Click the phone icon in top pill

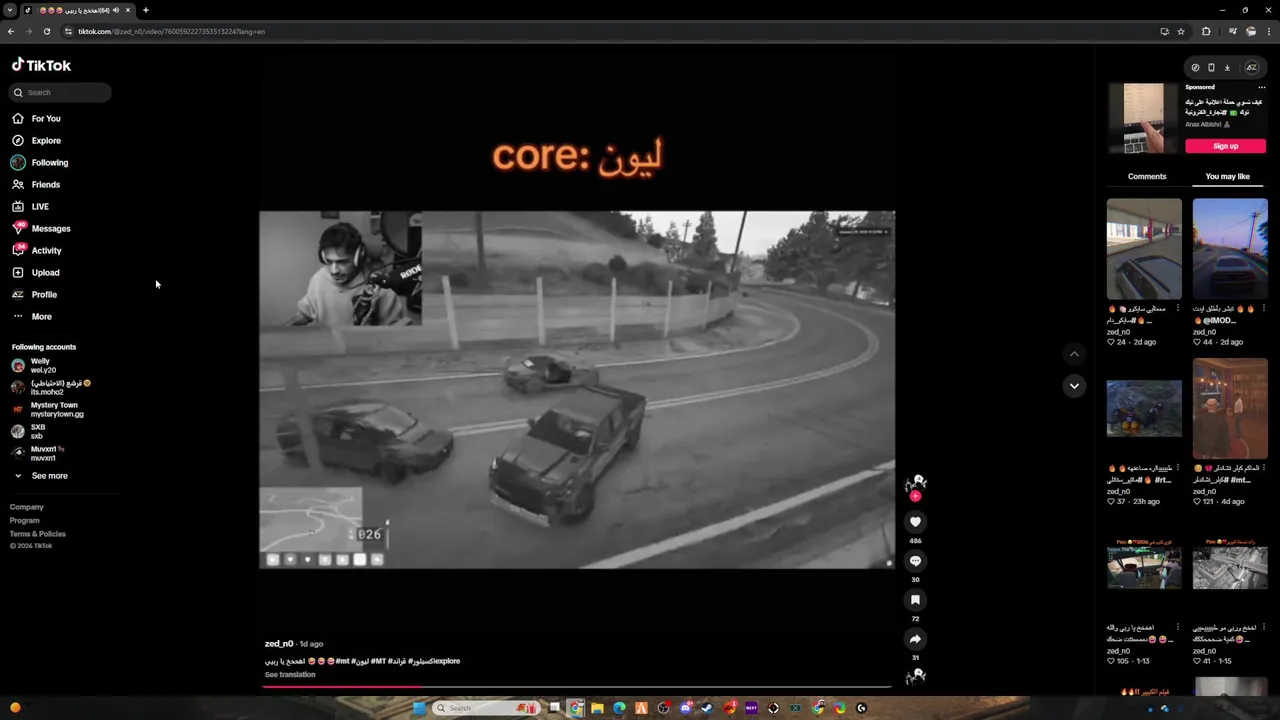coord(1211,67)
